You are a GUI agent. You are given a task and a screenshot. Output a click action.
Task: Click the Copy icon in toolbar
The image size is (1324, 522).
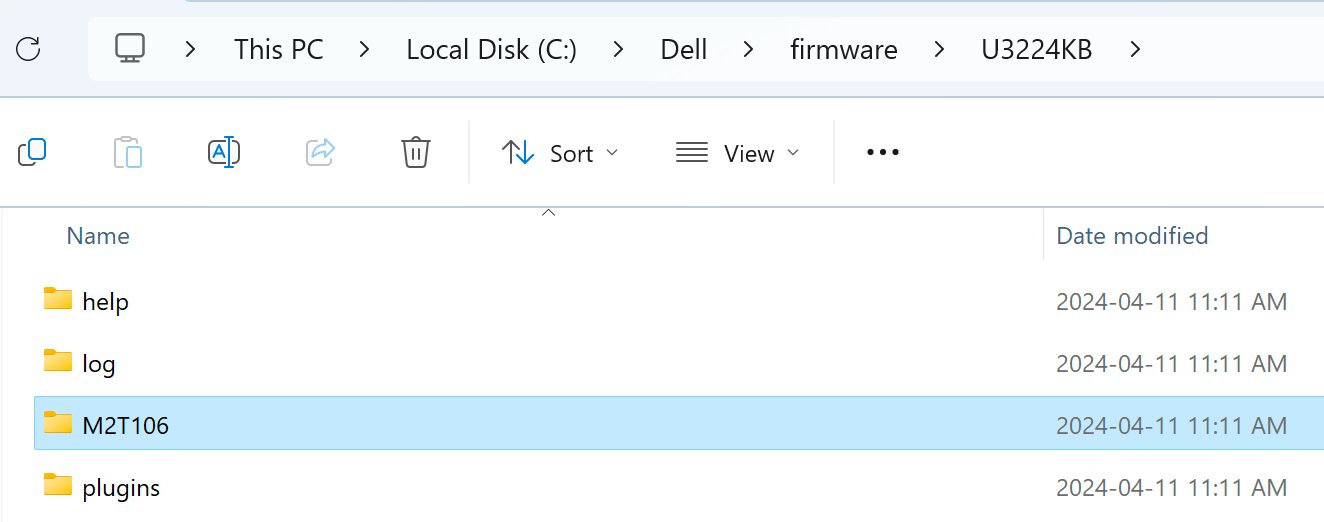[32, 152]
